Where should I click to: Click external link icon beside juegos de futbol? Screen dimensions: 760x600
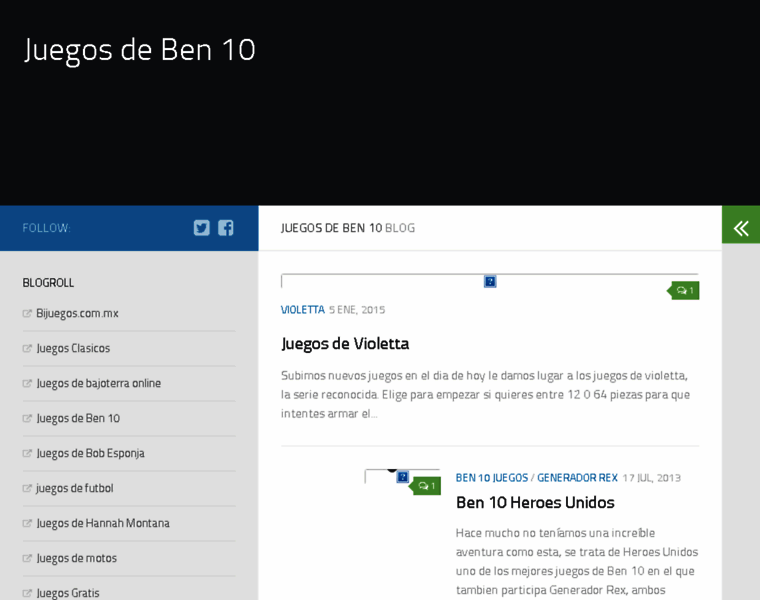pos(27,488)
